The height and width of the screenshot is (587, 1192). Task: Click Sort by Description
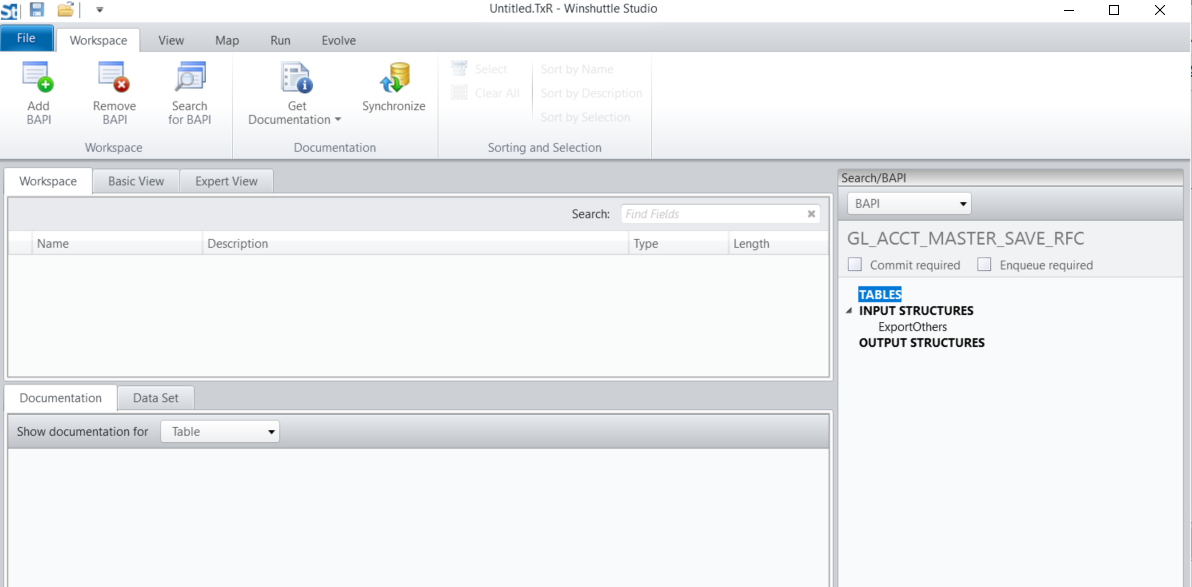coord(591,93)
